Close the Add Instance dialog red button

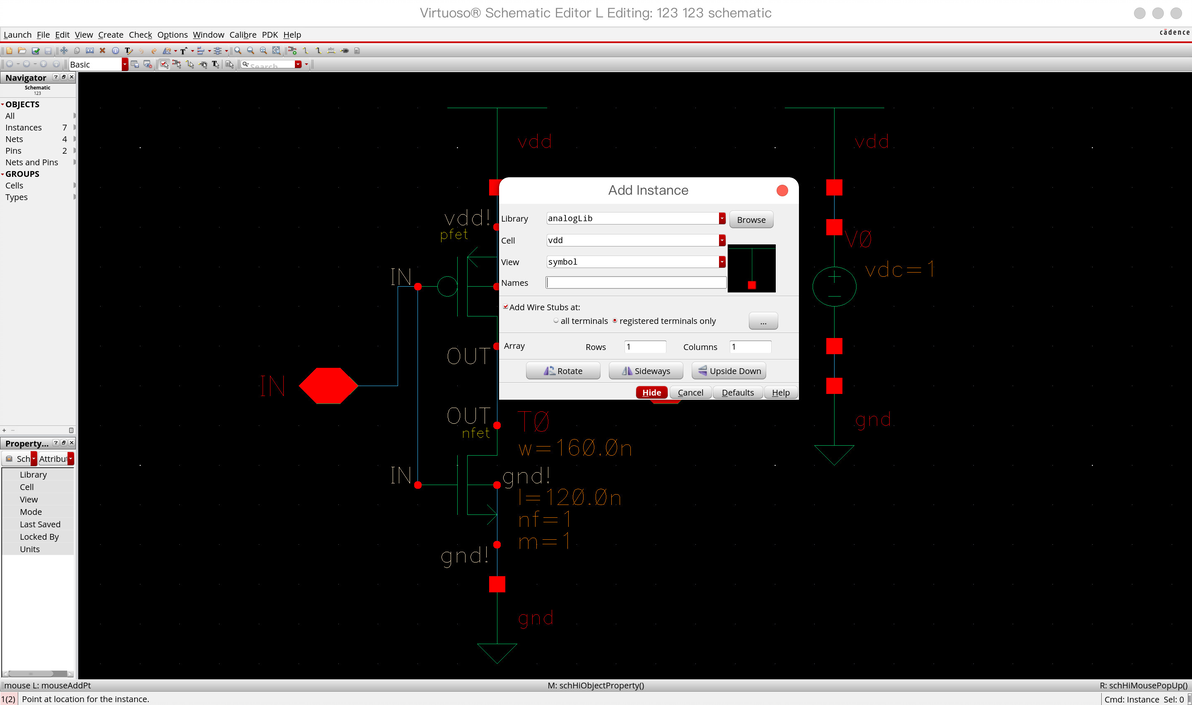click(782, 190)
